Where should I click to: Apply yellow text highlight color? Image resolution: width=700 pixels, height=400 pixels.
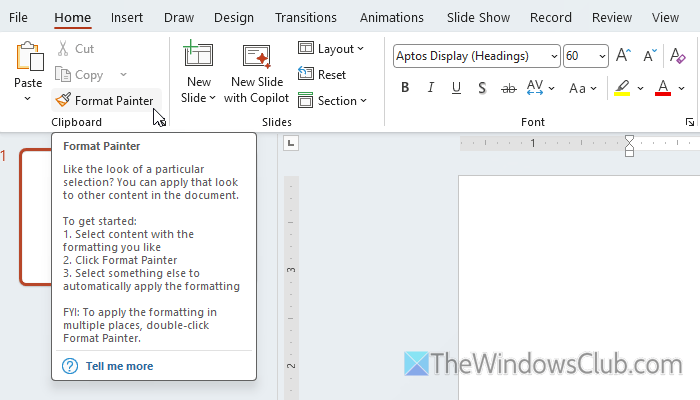622,88
